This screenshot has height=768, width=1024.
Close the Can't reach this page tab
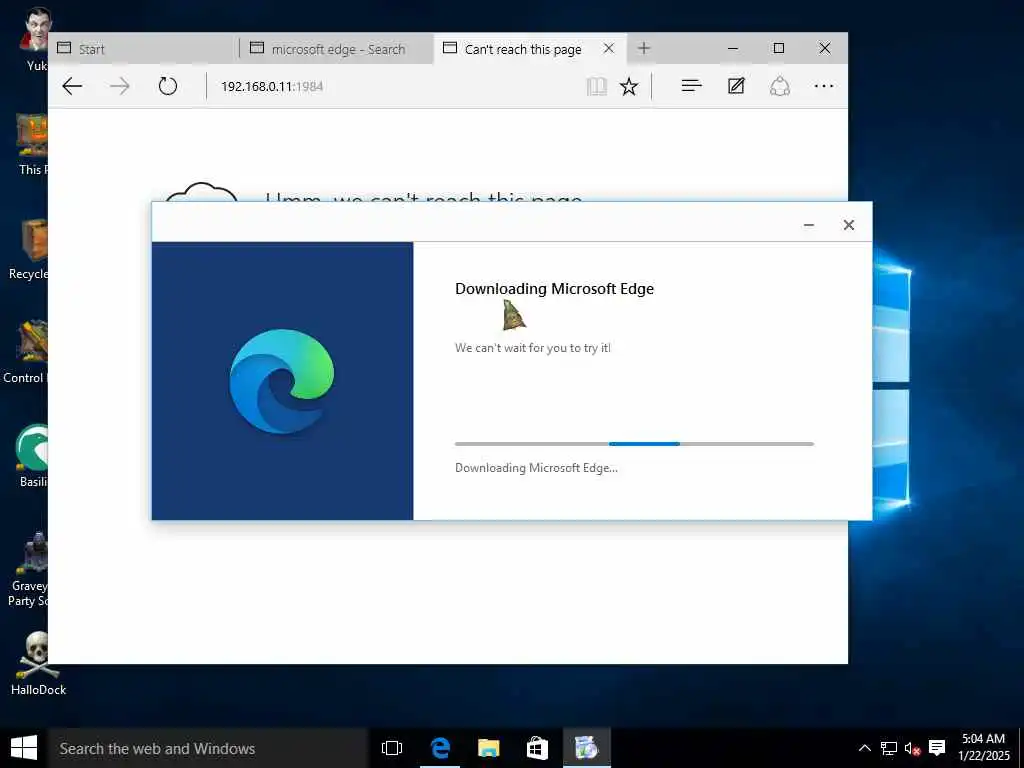[x=609, y=48]
